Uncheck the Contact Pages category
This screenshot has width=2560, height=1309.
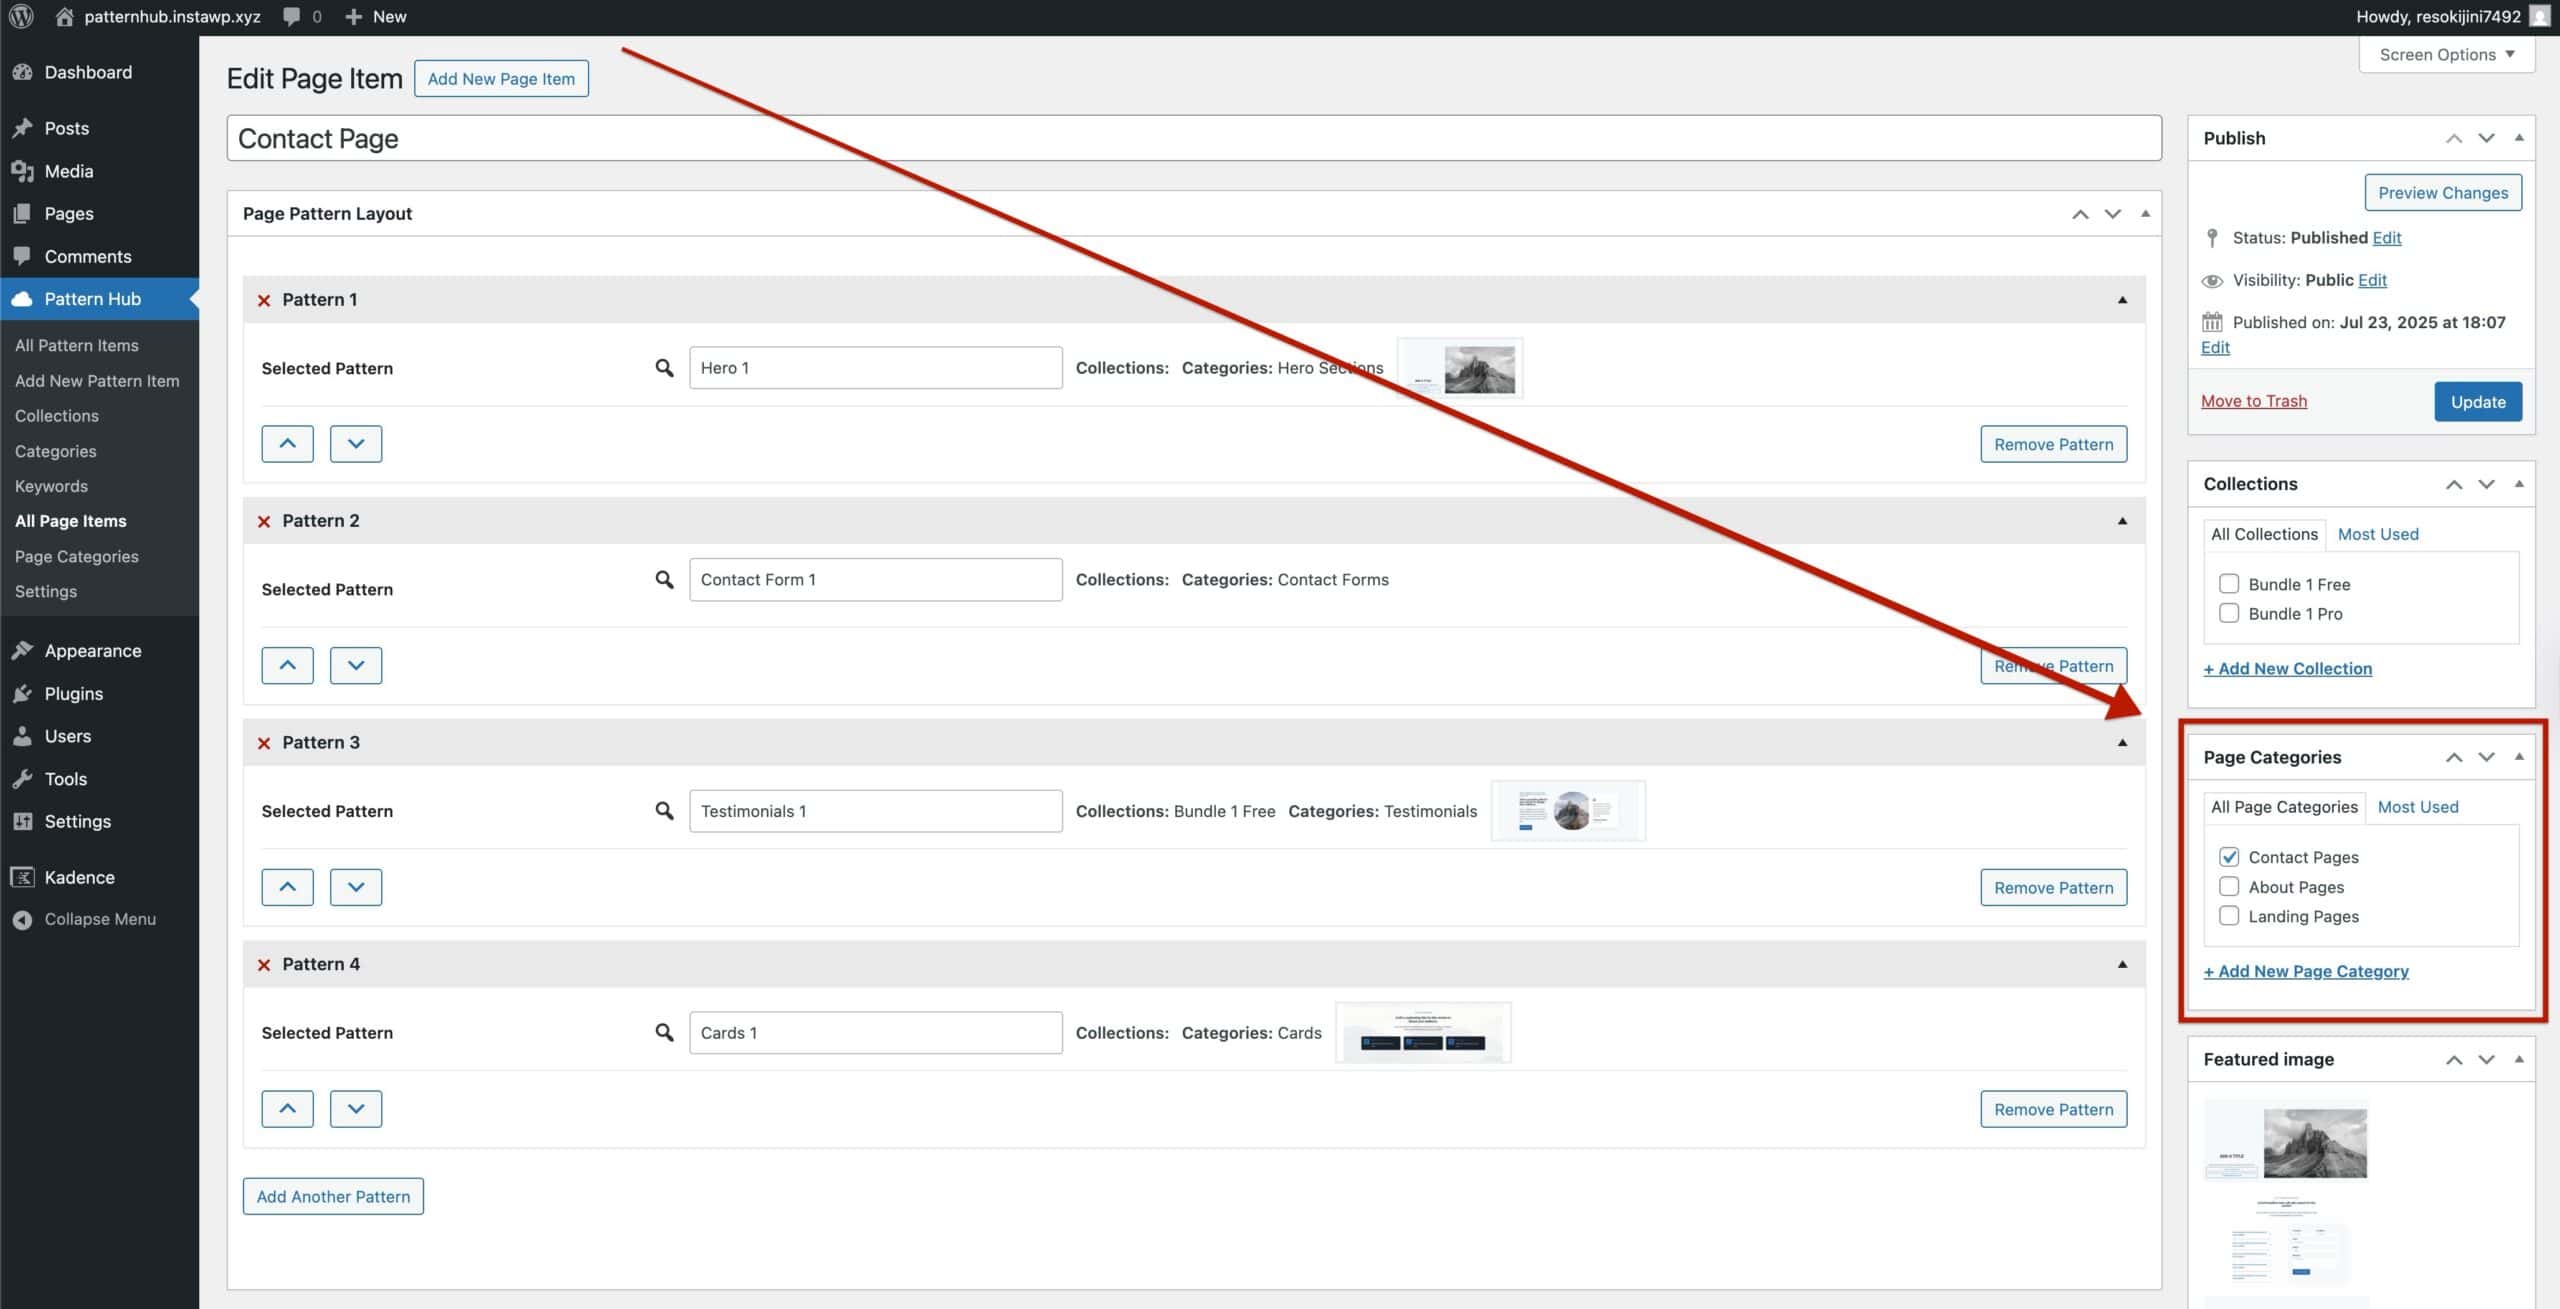[2229, 856]
